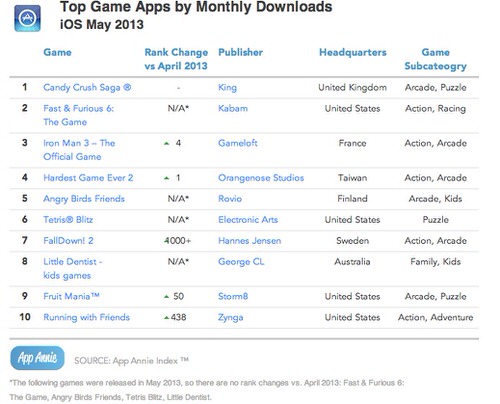This screenshot has width=500, height=404.
Task: Select the France headquarters cell
Action: pyautogui.click(x=352, y=143)
